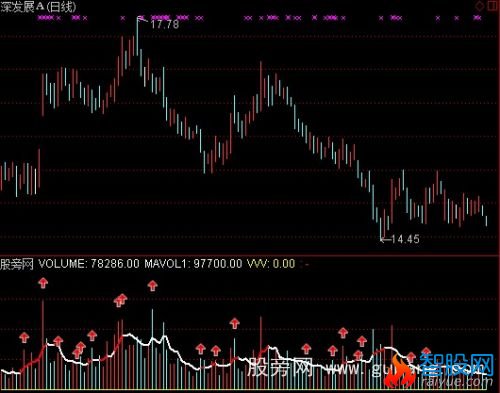The image size is (500, 393).
Task: Click the red arrow above the tallest volume bar
Action: tap(43, 283)
